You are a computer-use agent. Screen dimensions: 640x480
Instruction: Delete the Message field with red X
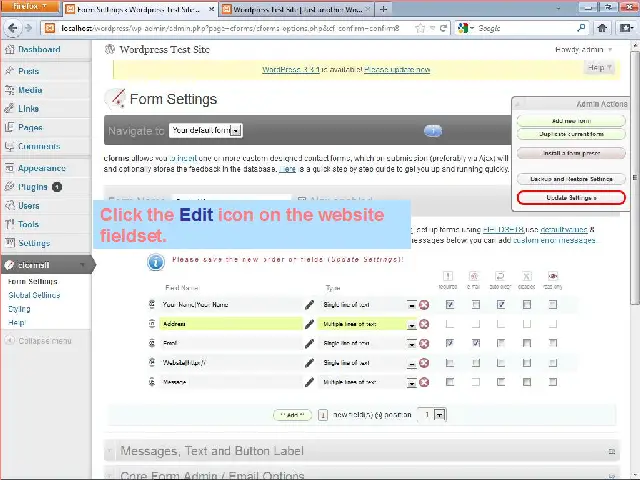tap(424, 382)
